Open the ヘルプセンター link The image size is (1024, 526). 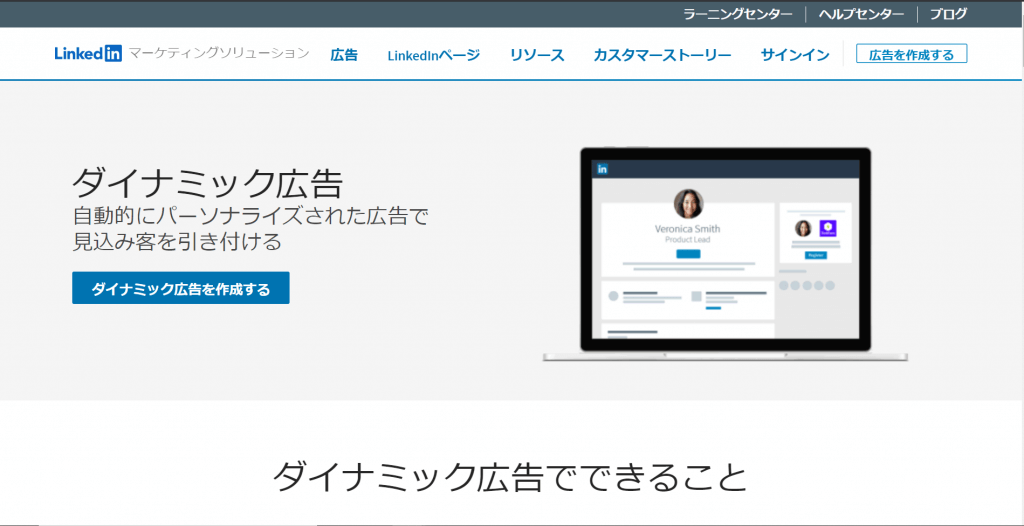tap(861, 14)
